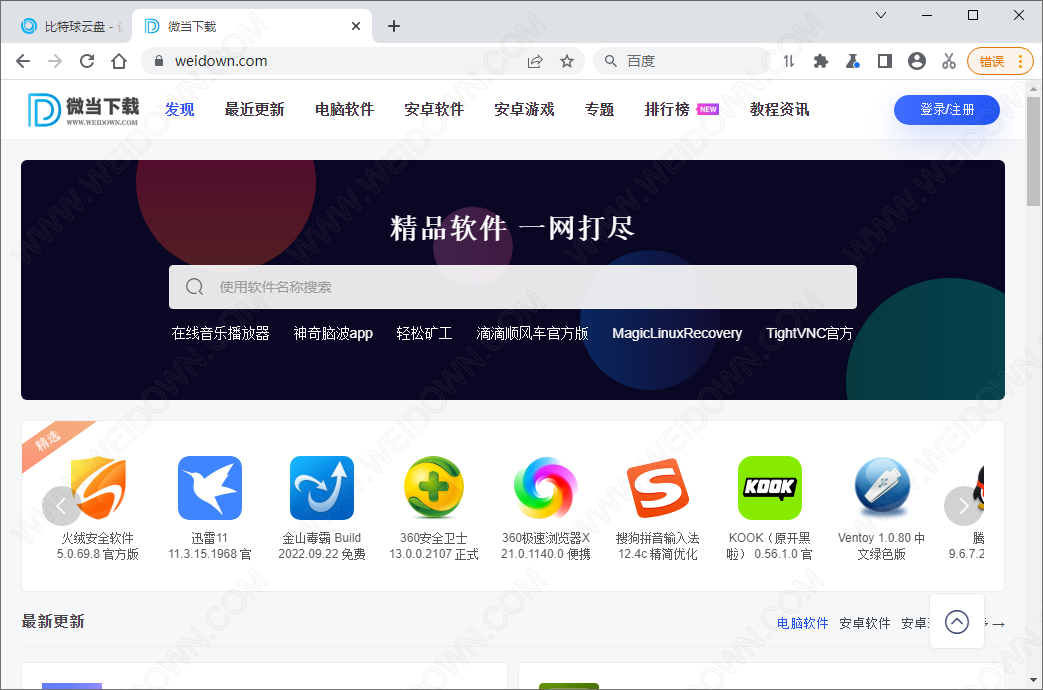This screenshot has width=1043, height=690.
Task: Click the more arrow beside 最新更新 filters
Action: (998, 624)
